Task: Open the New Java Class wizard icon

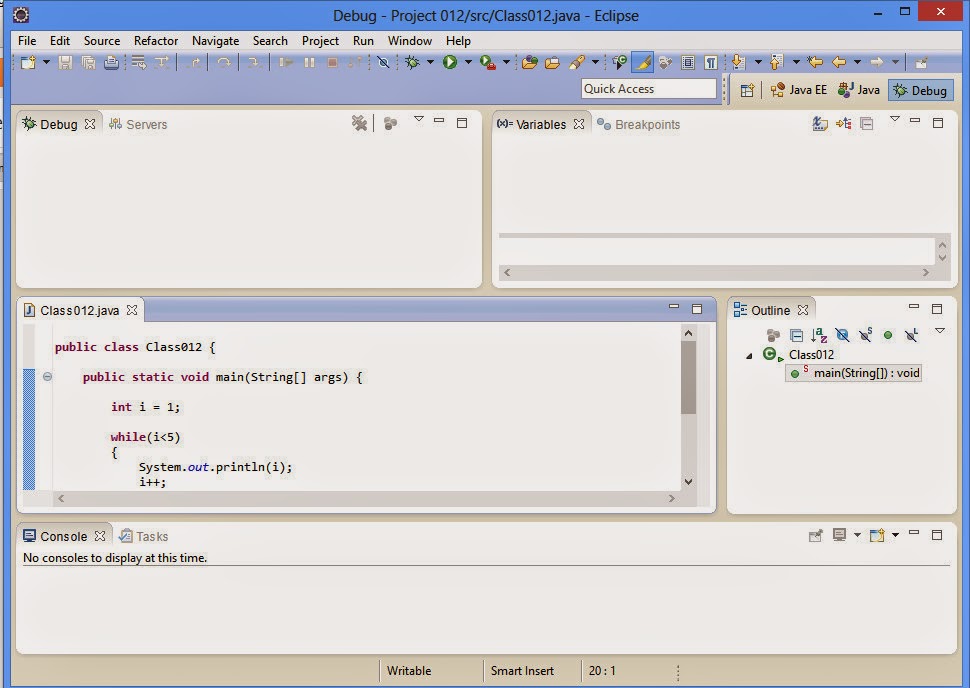Action: [617, 62]
